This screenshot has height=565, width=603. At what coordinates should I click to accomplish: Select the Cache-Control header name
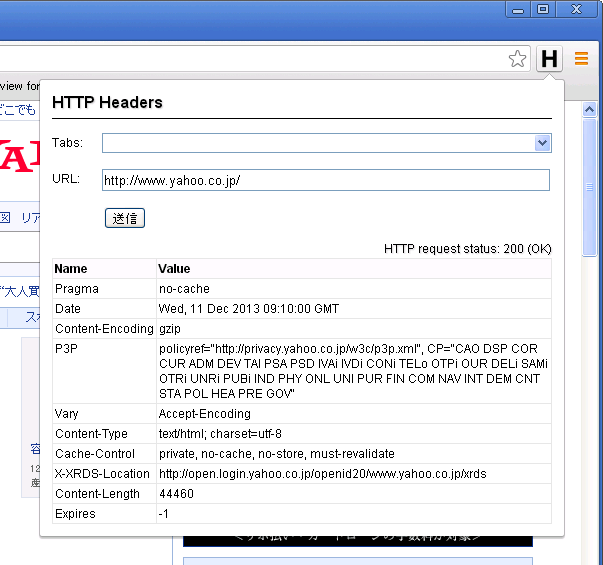(x=95, y=454)
